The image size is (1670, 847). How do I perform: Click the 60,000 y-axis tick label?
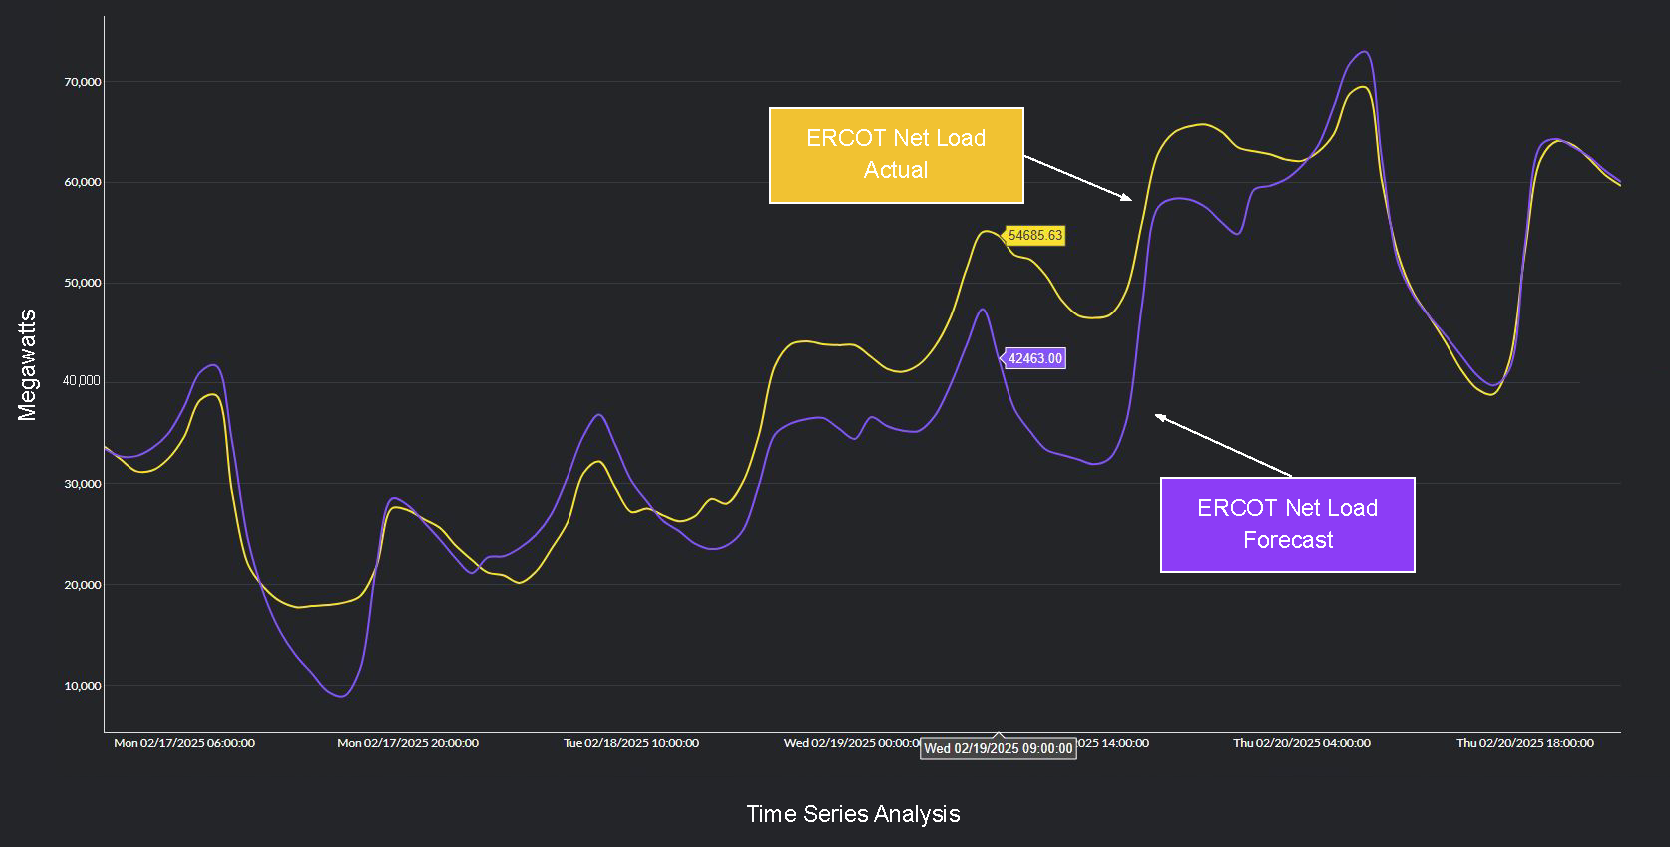(83, 182)
